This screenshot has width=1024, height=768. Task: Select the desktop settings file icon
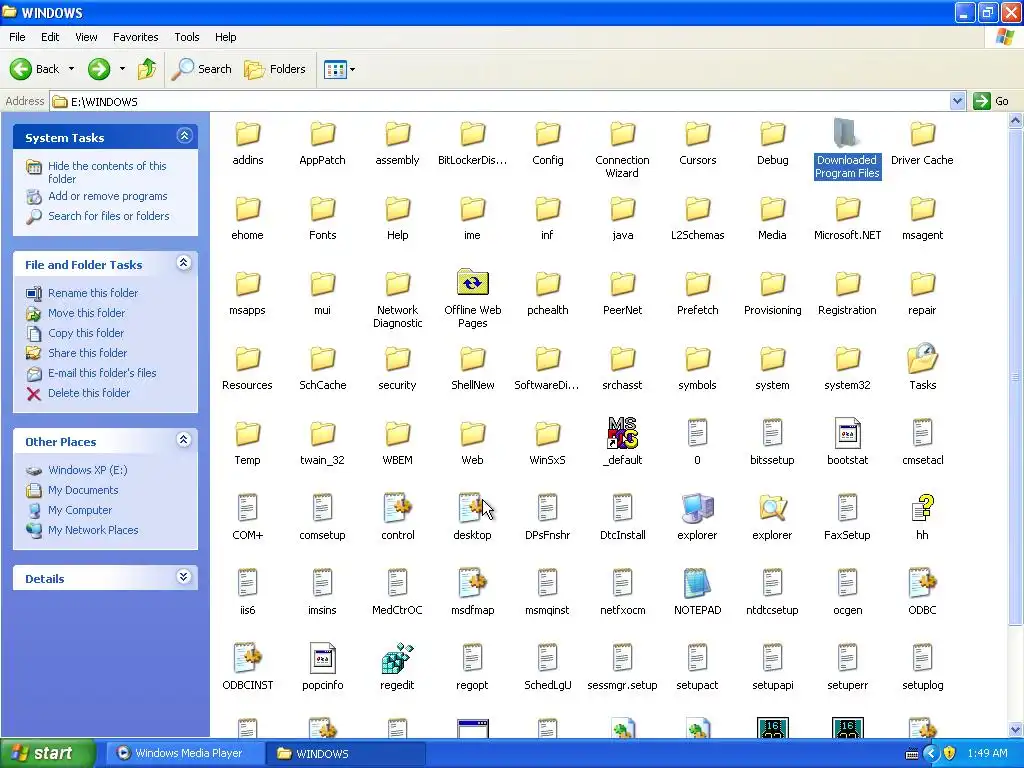click(x=472, y=508)
